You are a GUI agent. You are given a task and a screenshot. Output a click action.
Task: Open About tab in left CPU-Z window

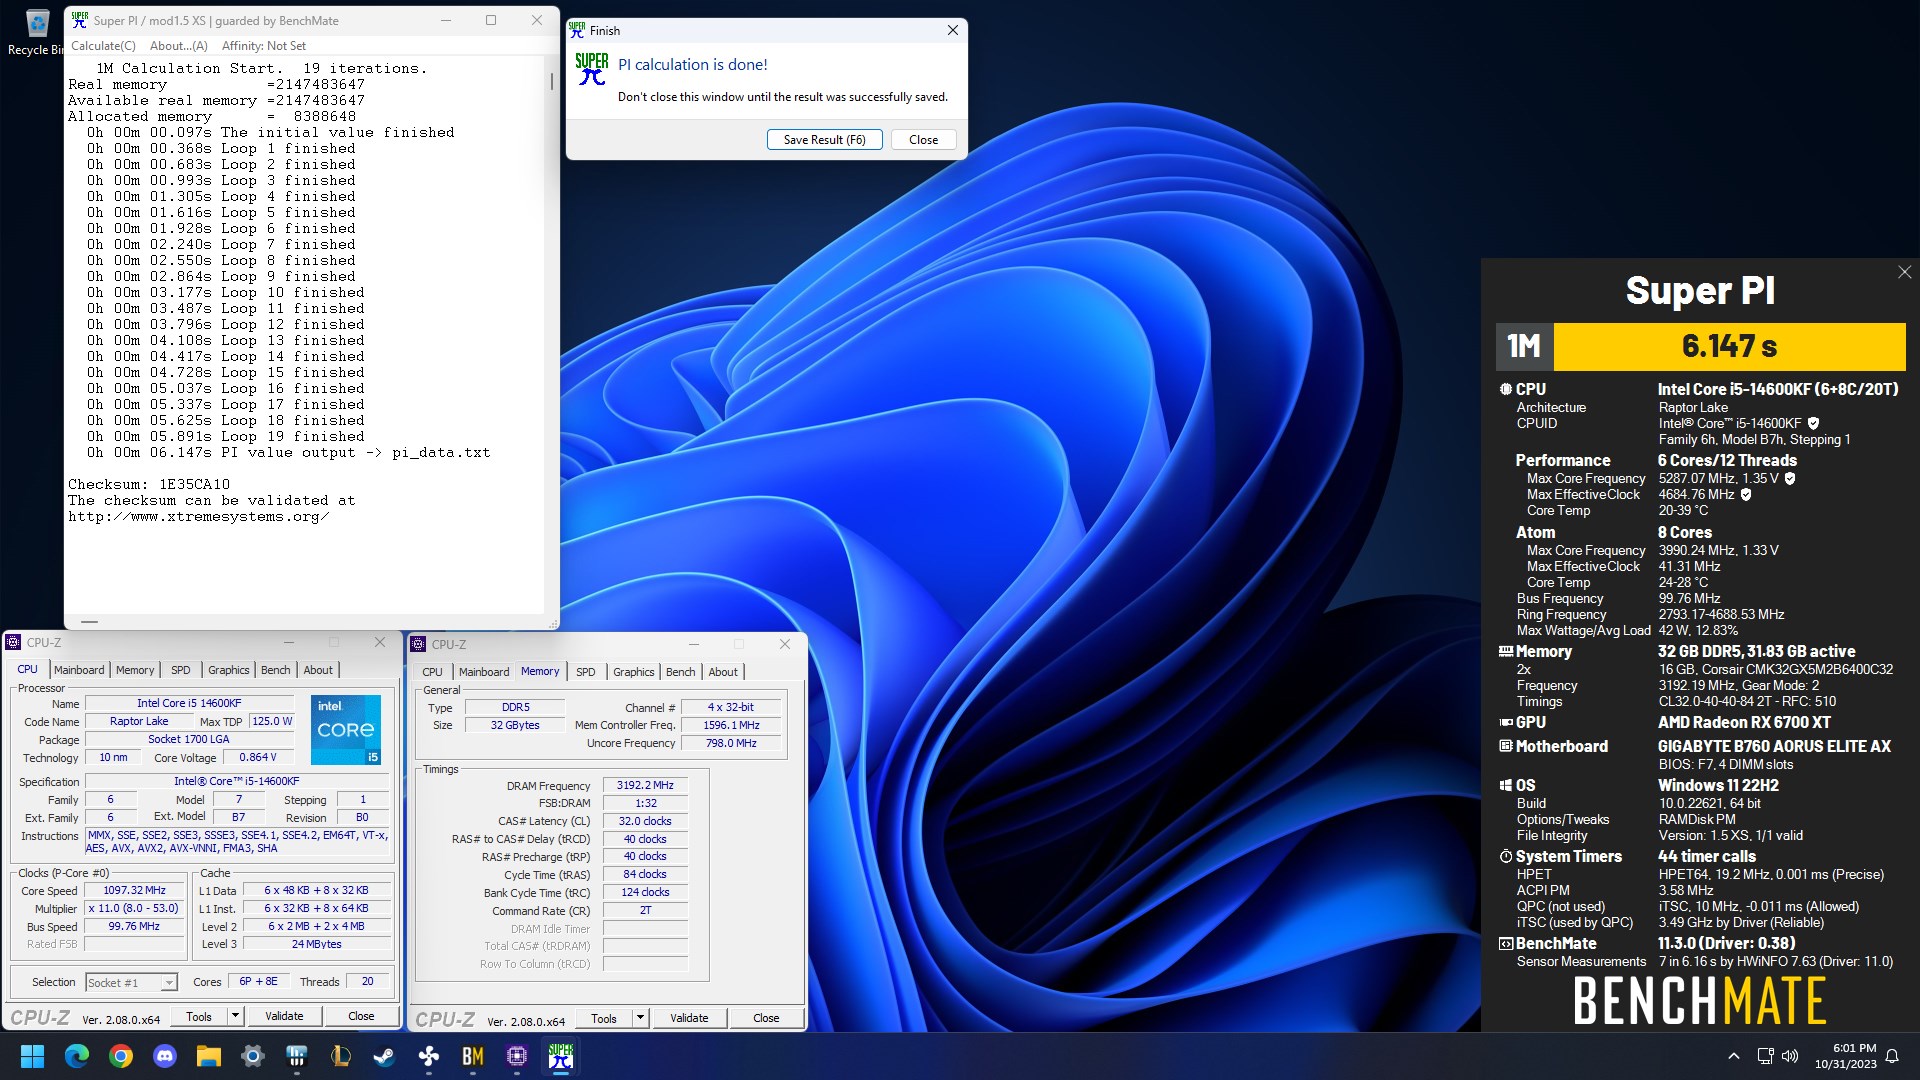[x=318, y=670]
